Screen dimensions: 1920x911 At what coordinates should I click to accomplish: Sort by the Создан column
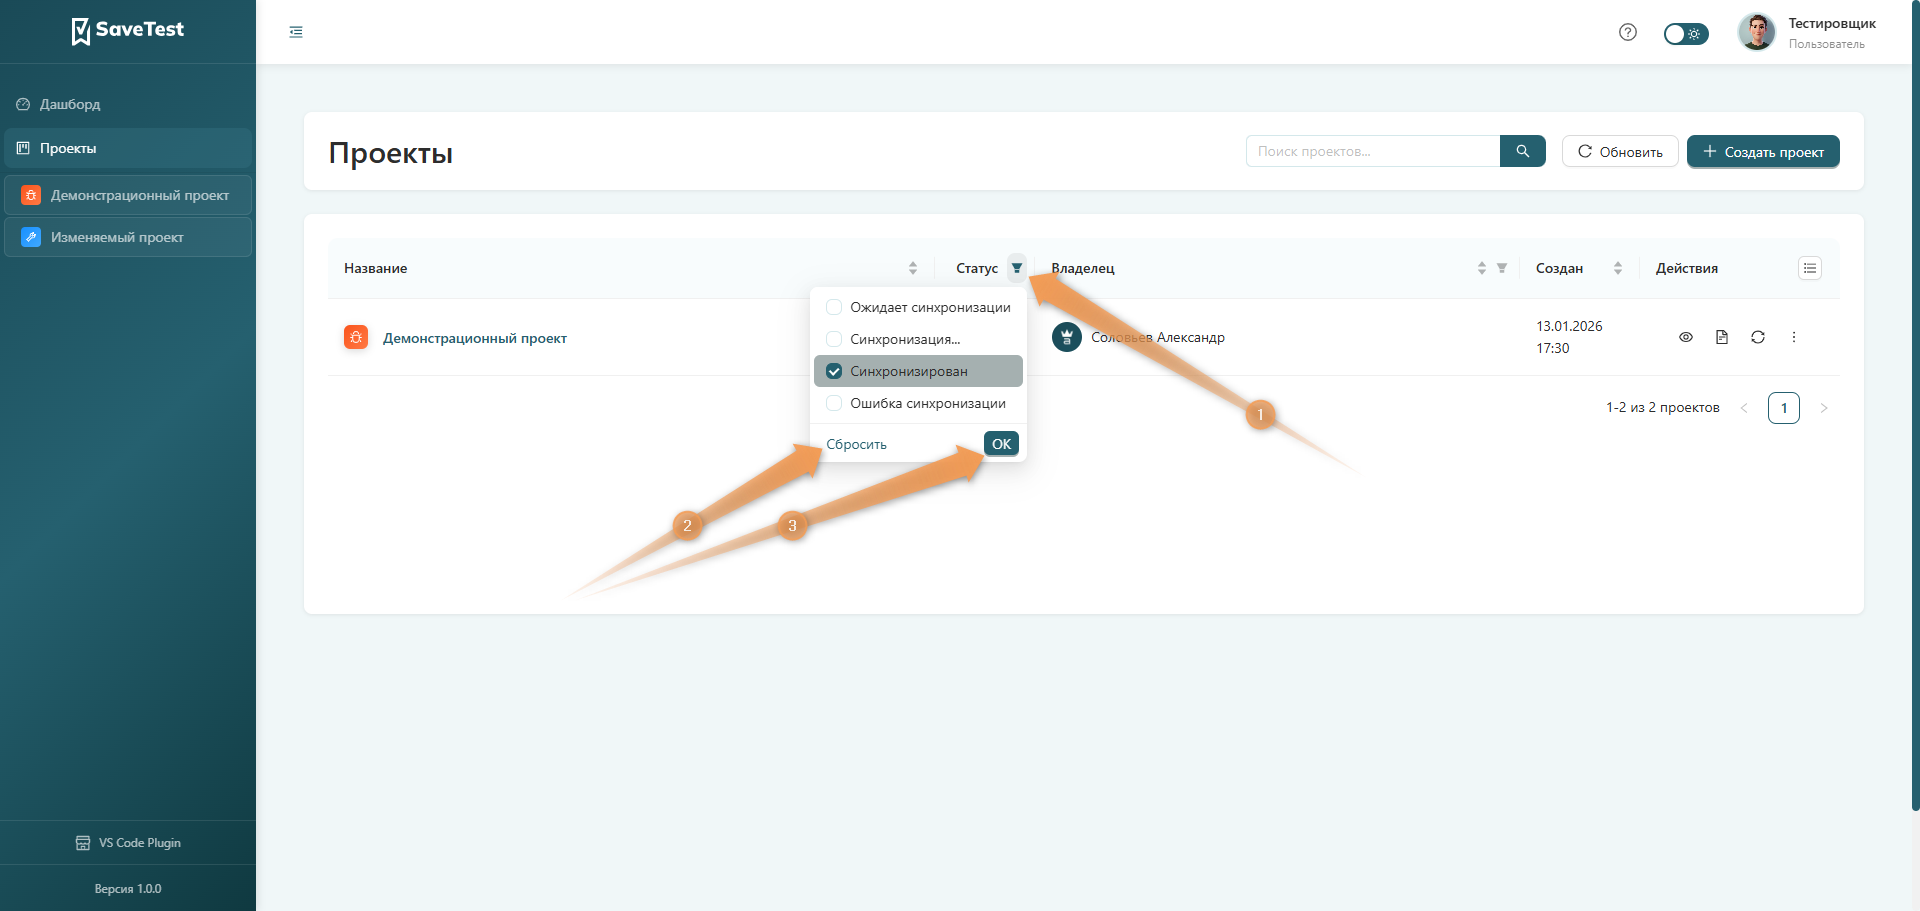coord(1618,268)
